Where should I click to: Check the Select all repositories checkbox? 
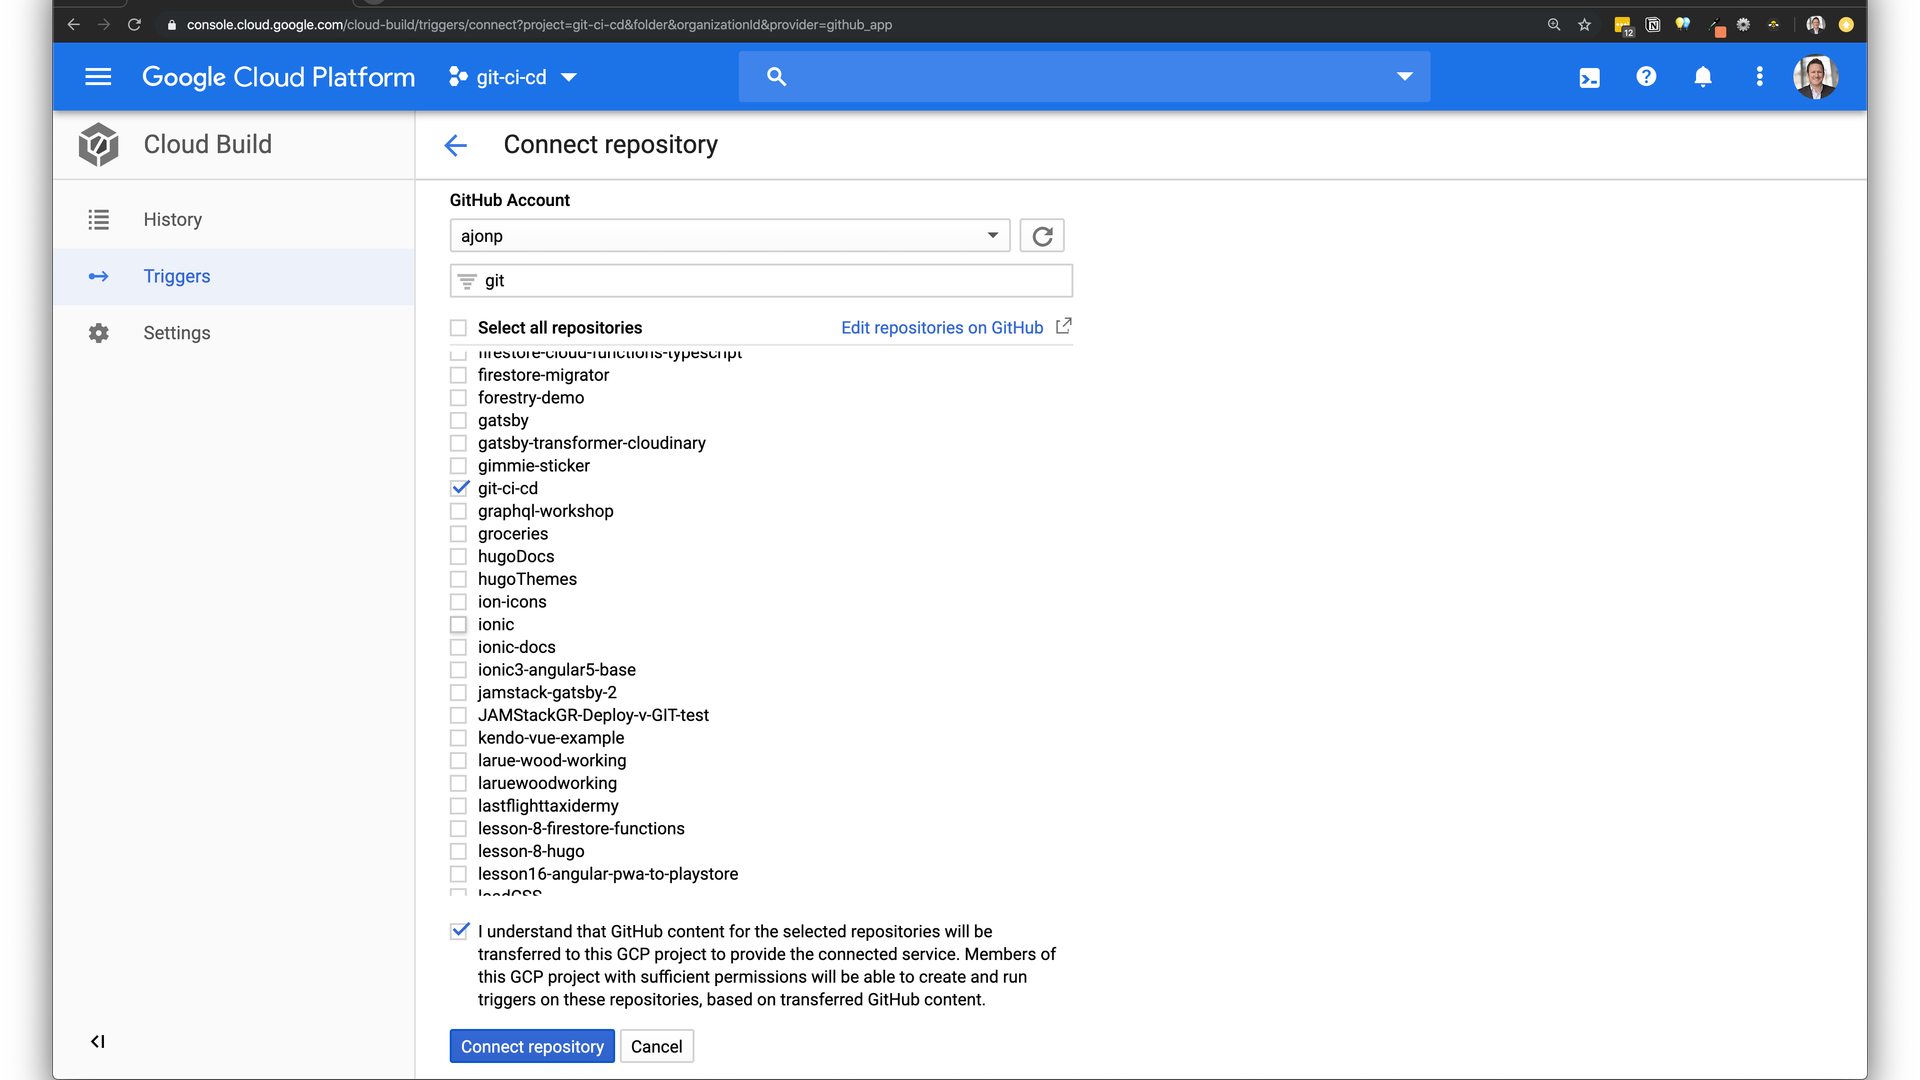pyautogui.click(x=459, y=328)
